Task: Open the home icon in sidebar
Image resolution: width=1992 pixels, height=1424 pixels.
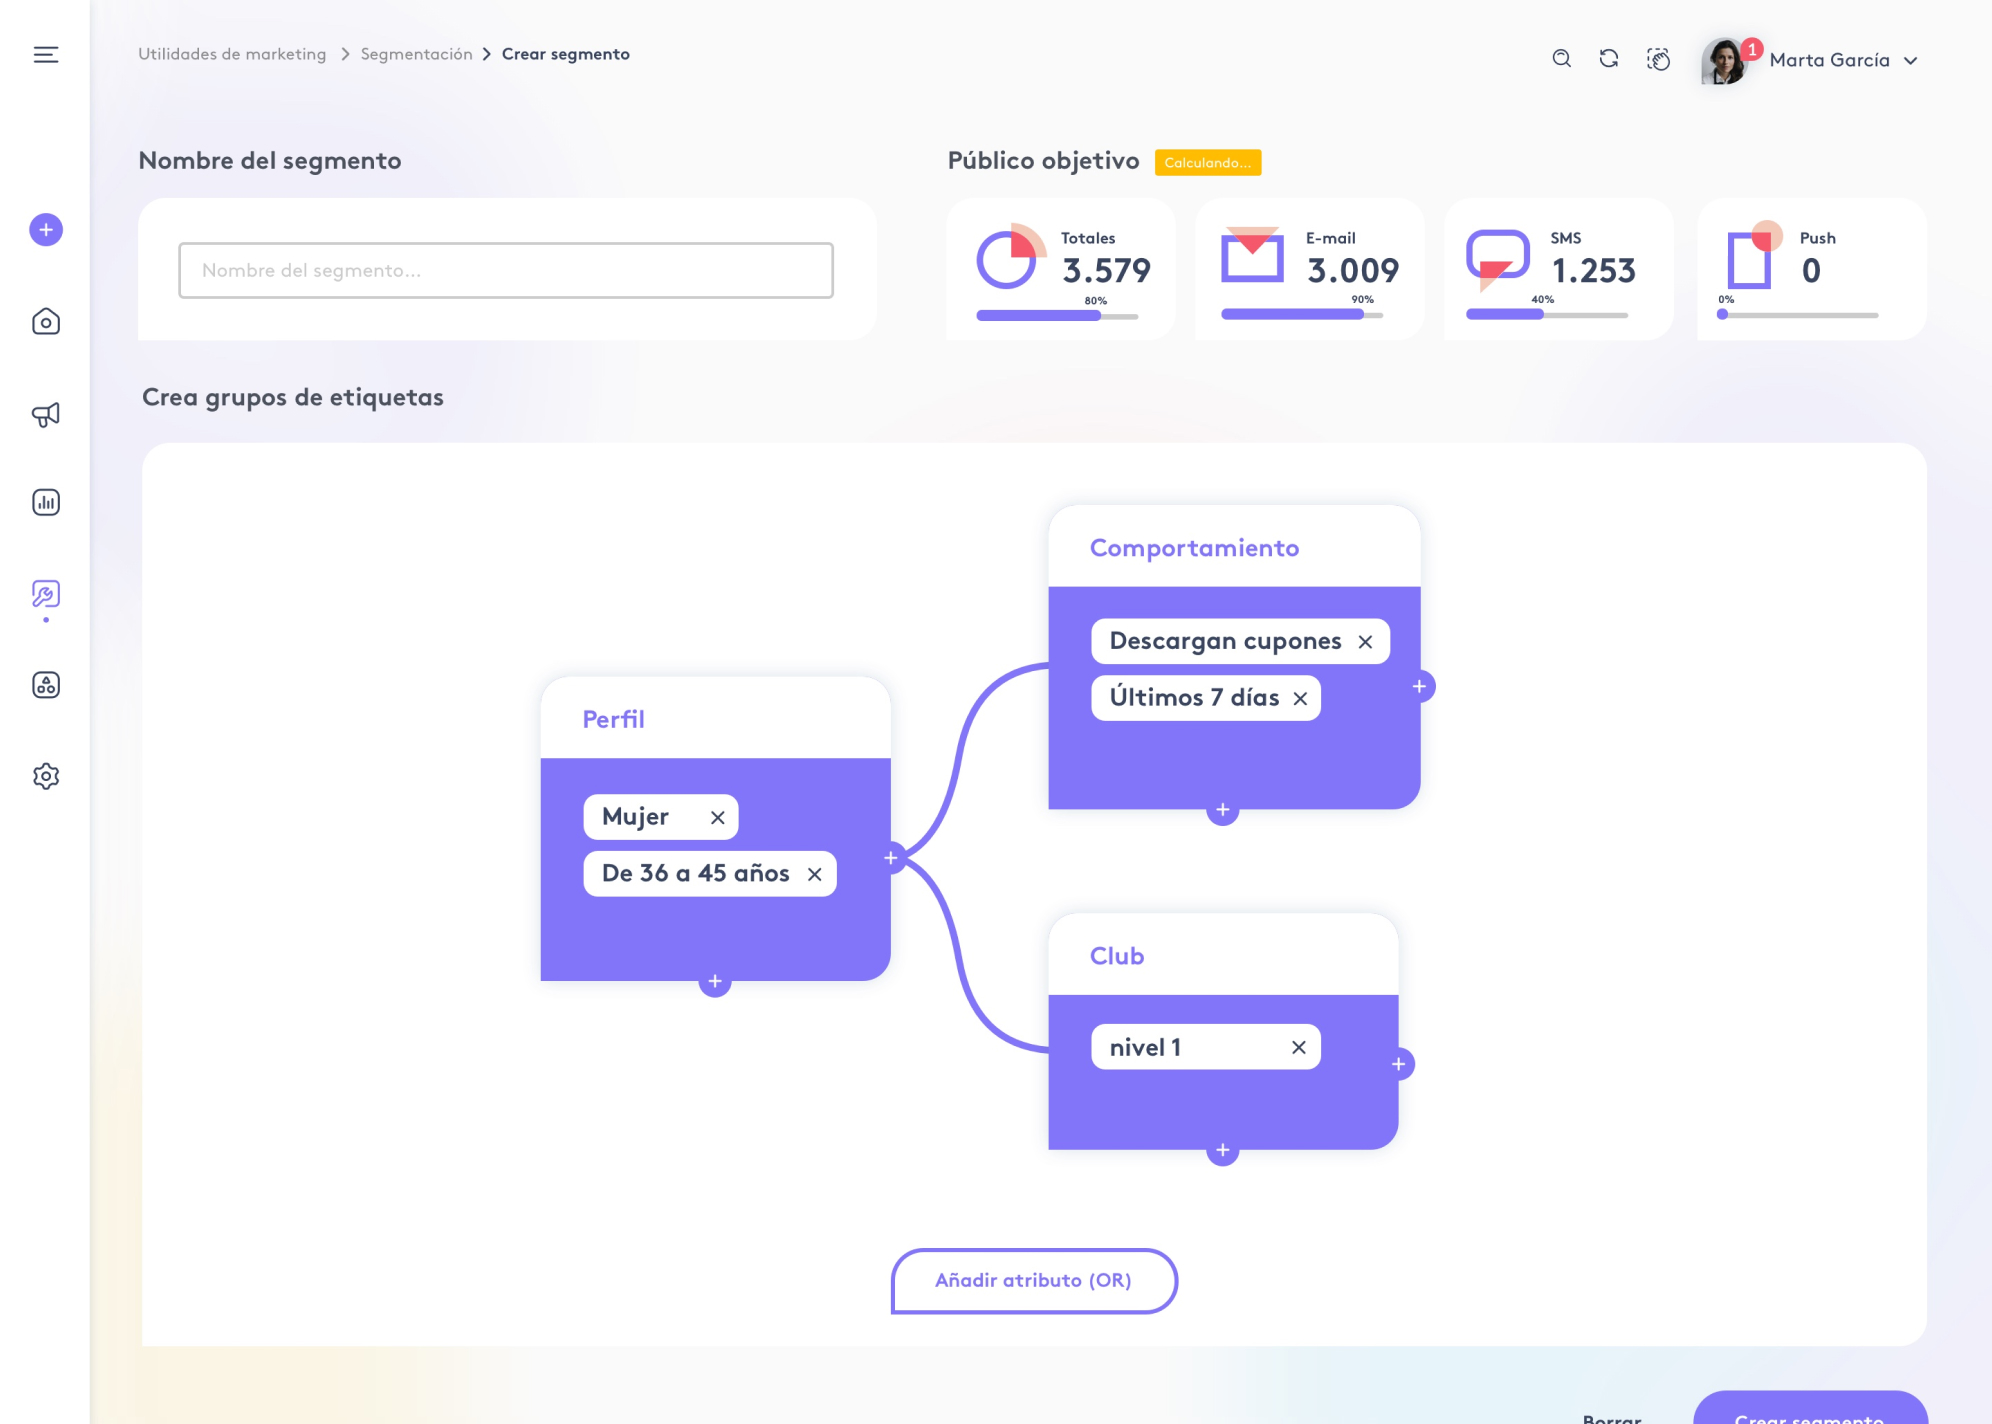Action: click(46, 322)
